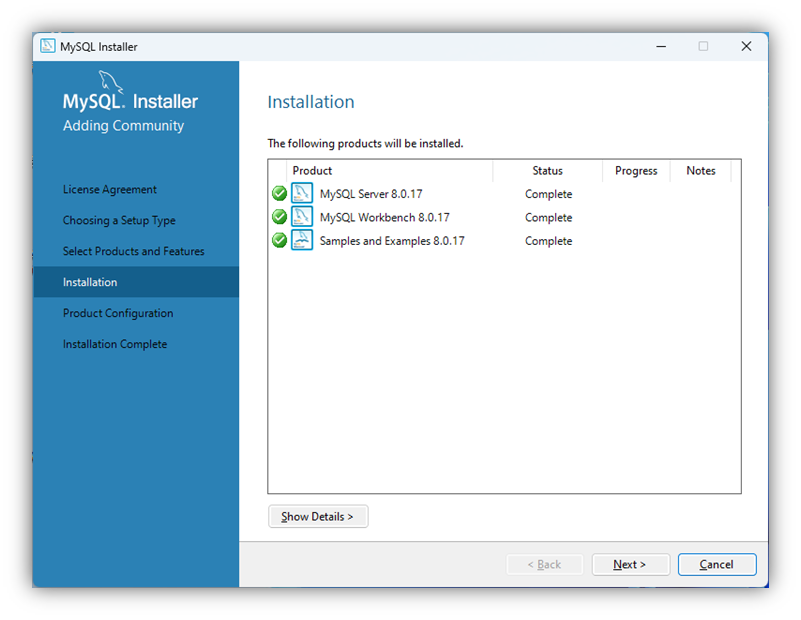
Task: Sort by the Status column header
Action: point(548,171)
